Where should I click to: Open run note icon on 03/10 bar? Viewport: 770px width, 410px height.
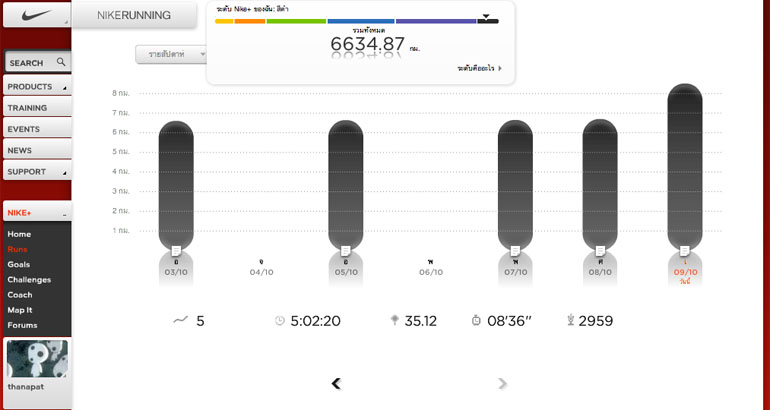(x=176, y=250)
